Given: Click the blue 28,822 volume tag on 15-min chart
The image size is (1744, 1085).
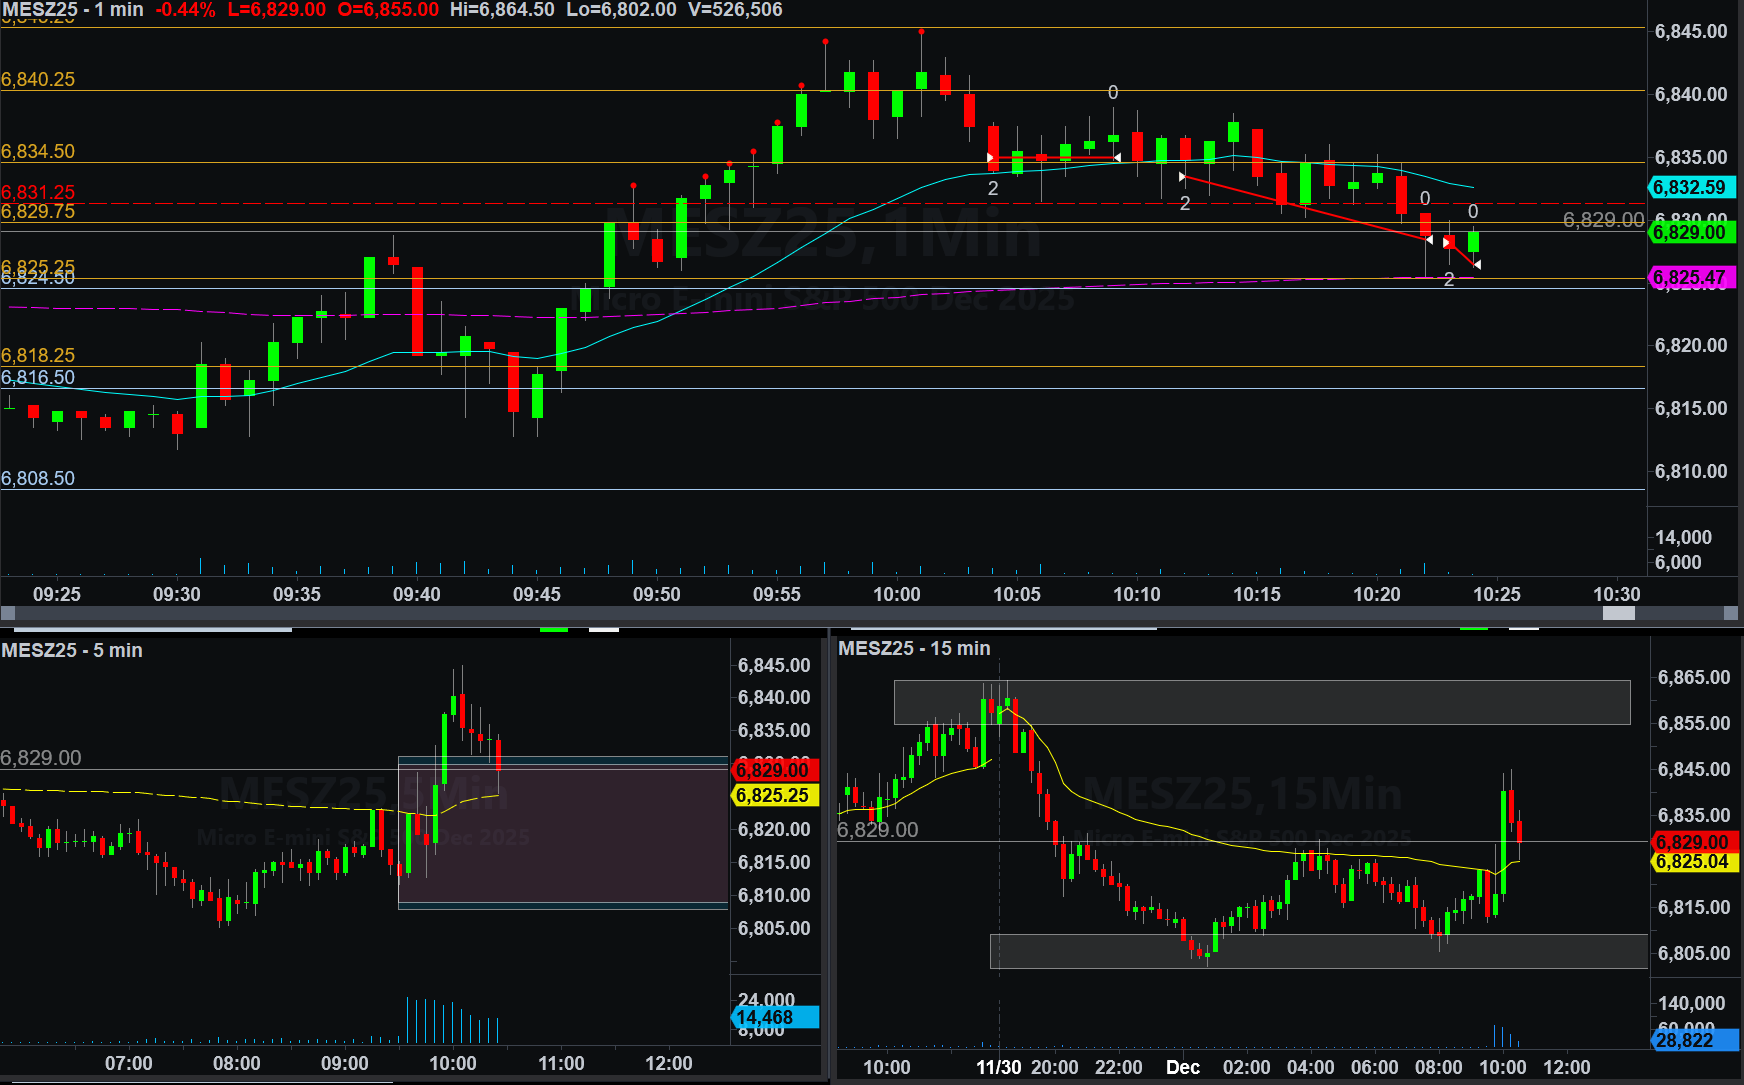Looking at the screenshot, I should point(1692,1040).
